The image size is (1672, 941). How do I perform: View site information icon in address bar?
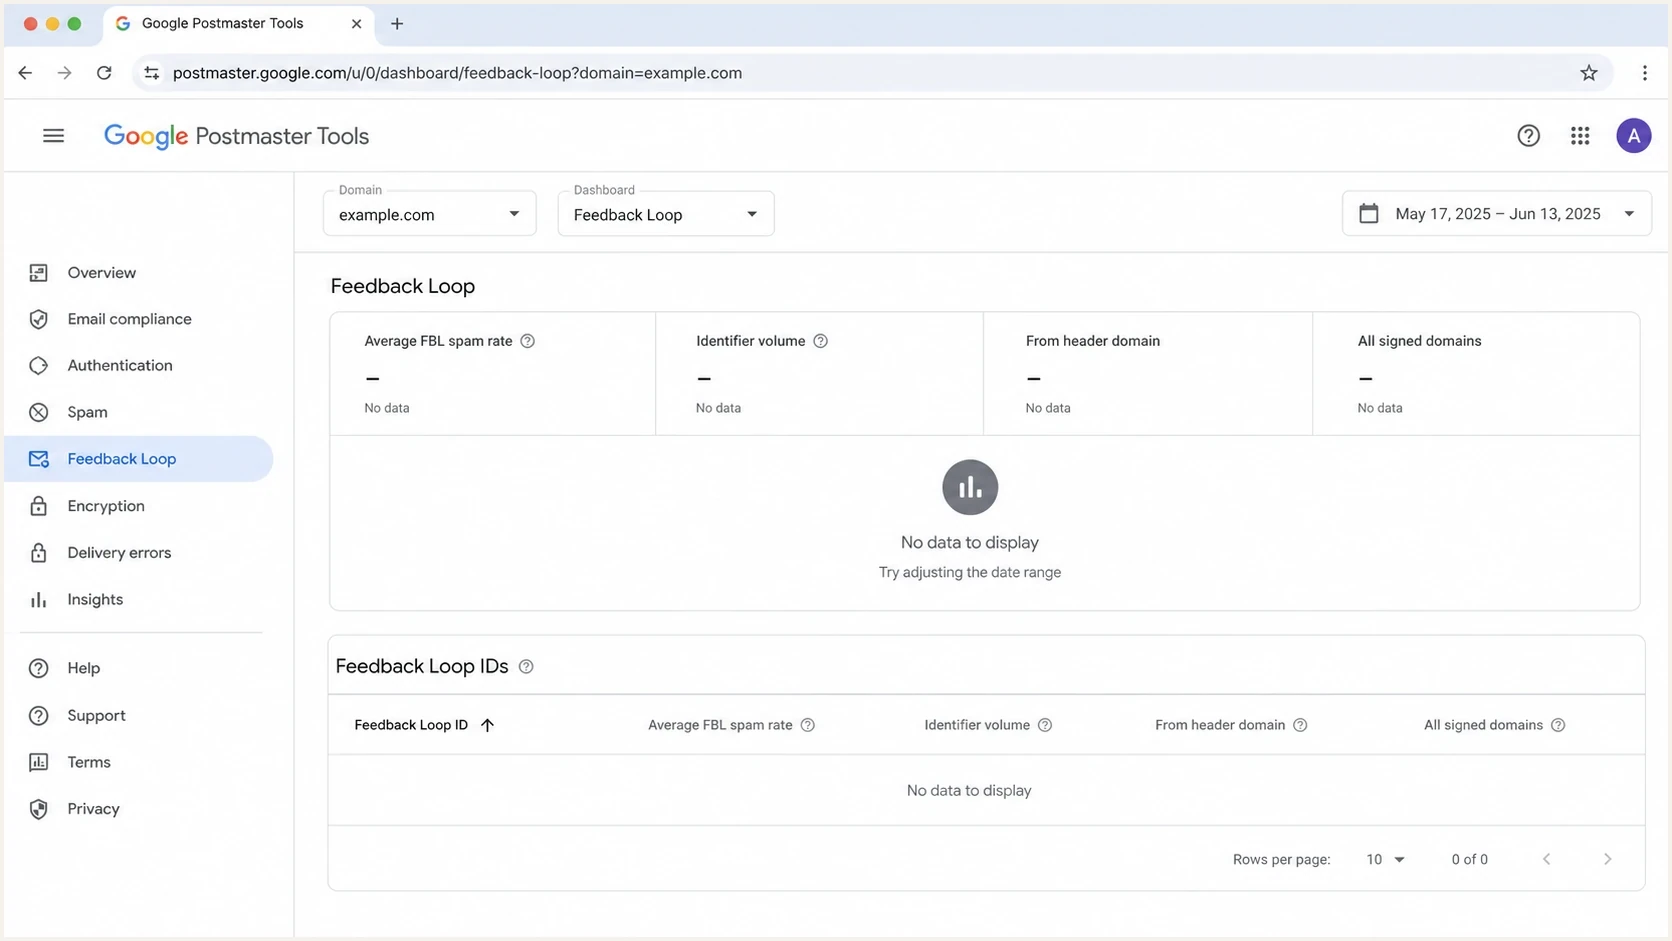151,73
